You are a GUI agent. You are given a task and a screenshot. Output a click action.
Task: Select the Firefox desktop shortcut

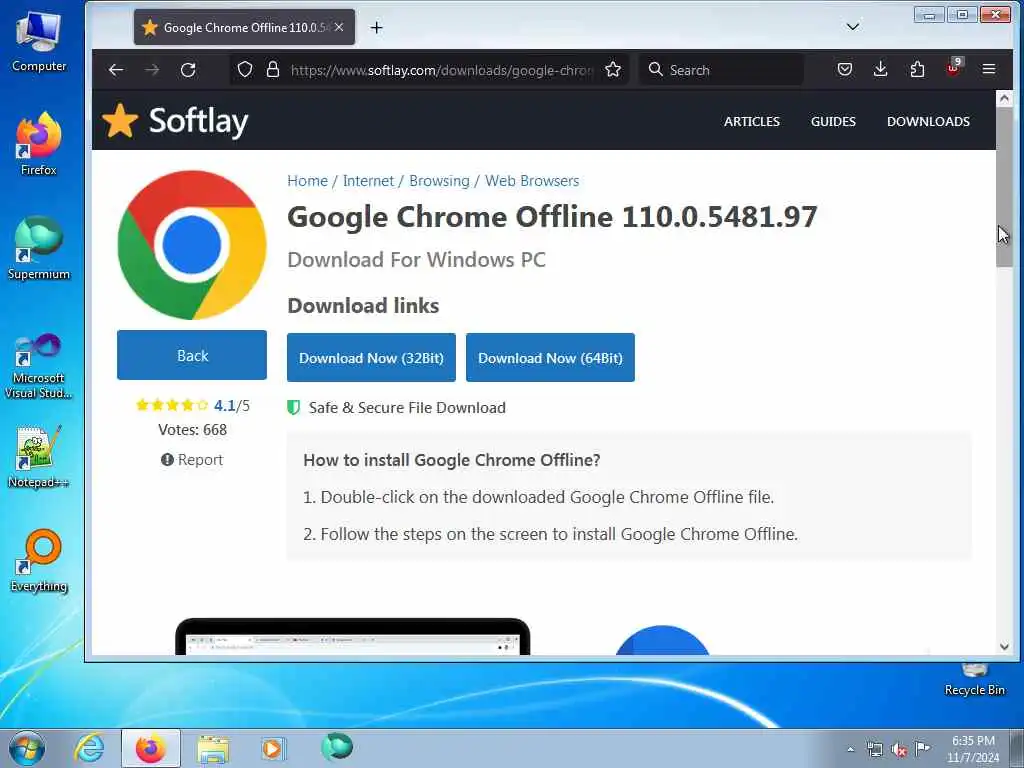pos(39,144)
